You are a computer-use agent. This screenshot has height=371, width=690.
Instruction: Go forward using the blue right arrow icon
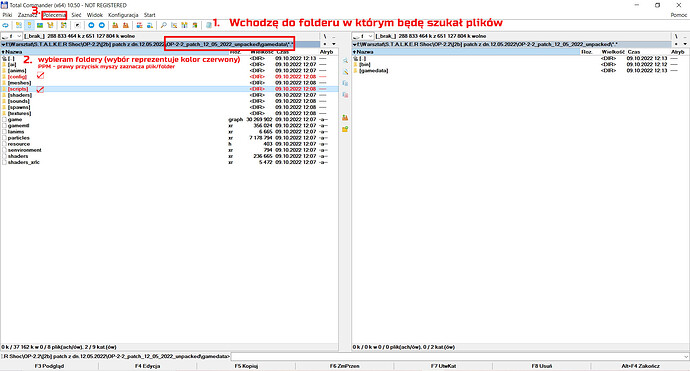point(102,26)
